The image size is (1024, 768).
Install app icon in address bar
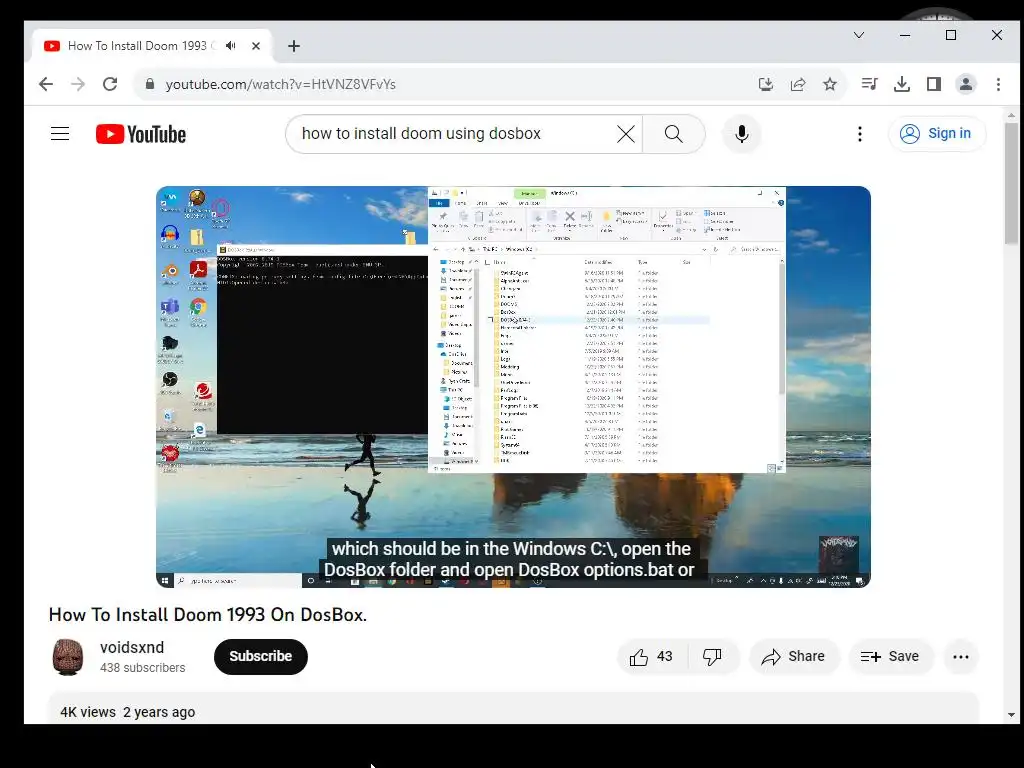point(765,84)
